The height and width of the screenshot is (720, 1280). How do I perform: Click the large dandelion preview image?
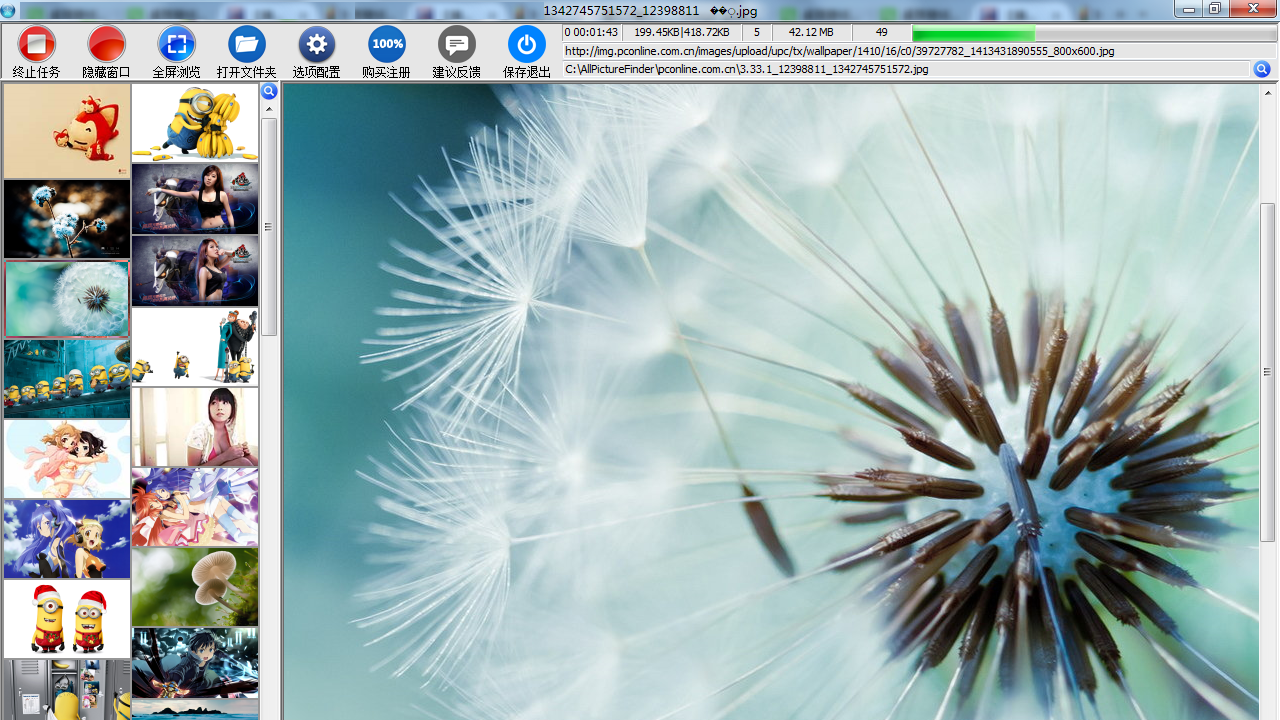coord(770,400)
